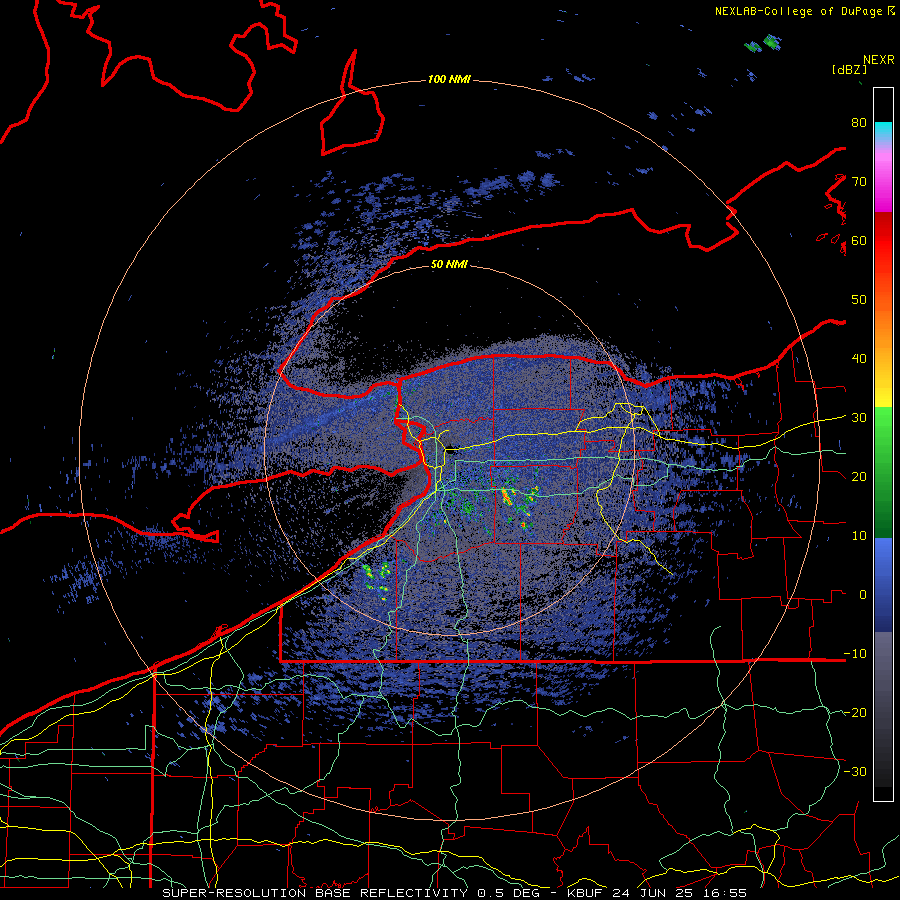
Task: Click the 24 JUN 25 16:55 timestamp
Action: (680, 893)
